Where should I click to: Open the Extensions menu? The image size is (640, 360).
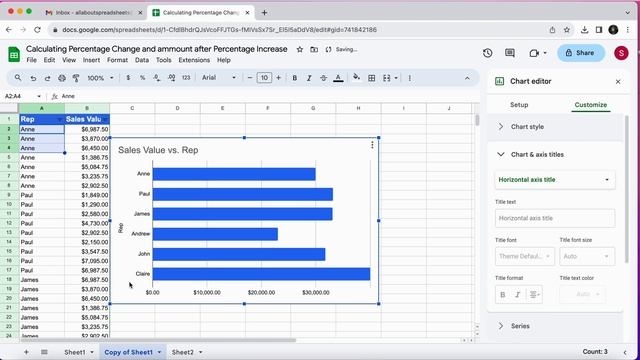(x=194, y=60)
